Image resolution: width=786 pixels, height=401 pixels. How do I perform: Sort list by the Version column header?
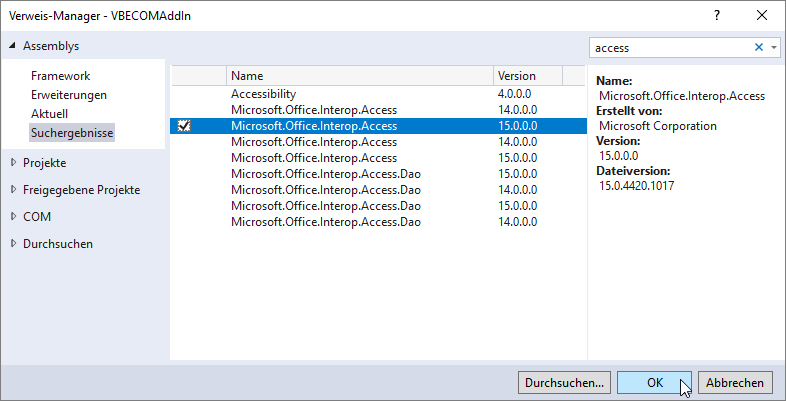click(x=528, y=76)
